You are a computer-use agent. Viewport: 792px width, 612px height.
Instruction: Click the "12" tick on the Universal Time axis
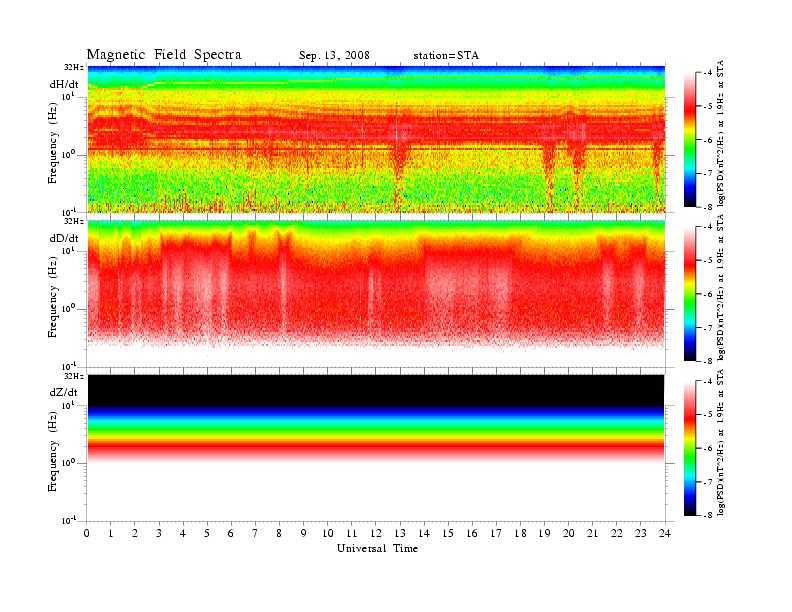[x=376, y=533]
